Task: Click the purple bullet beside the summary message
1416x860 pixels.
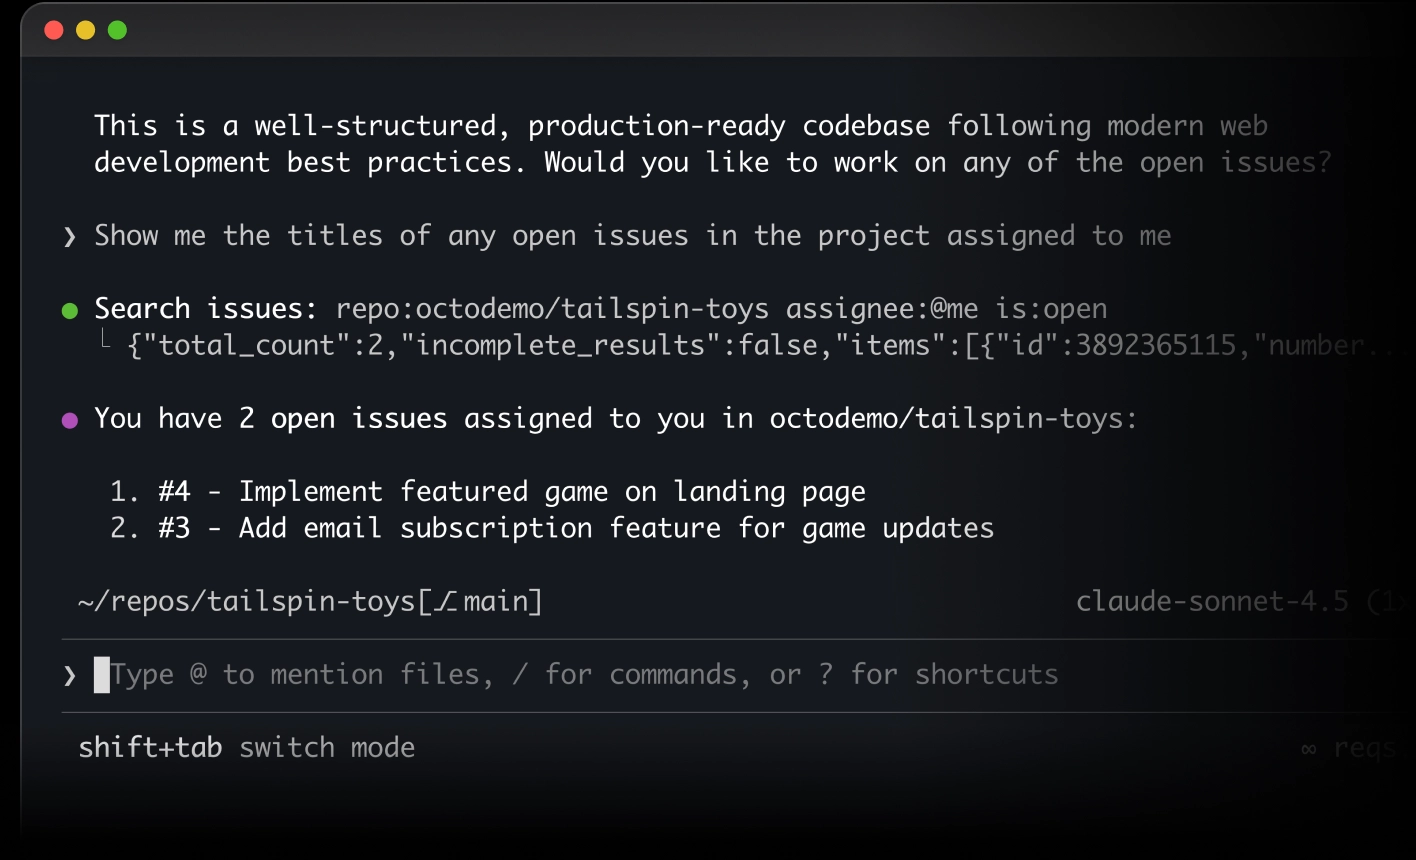Action: [x=69, y=419]
